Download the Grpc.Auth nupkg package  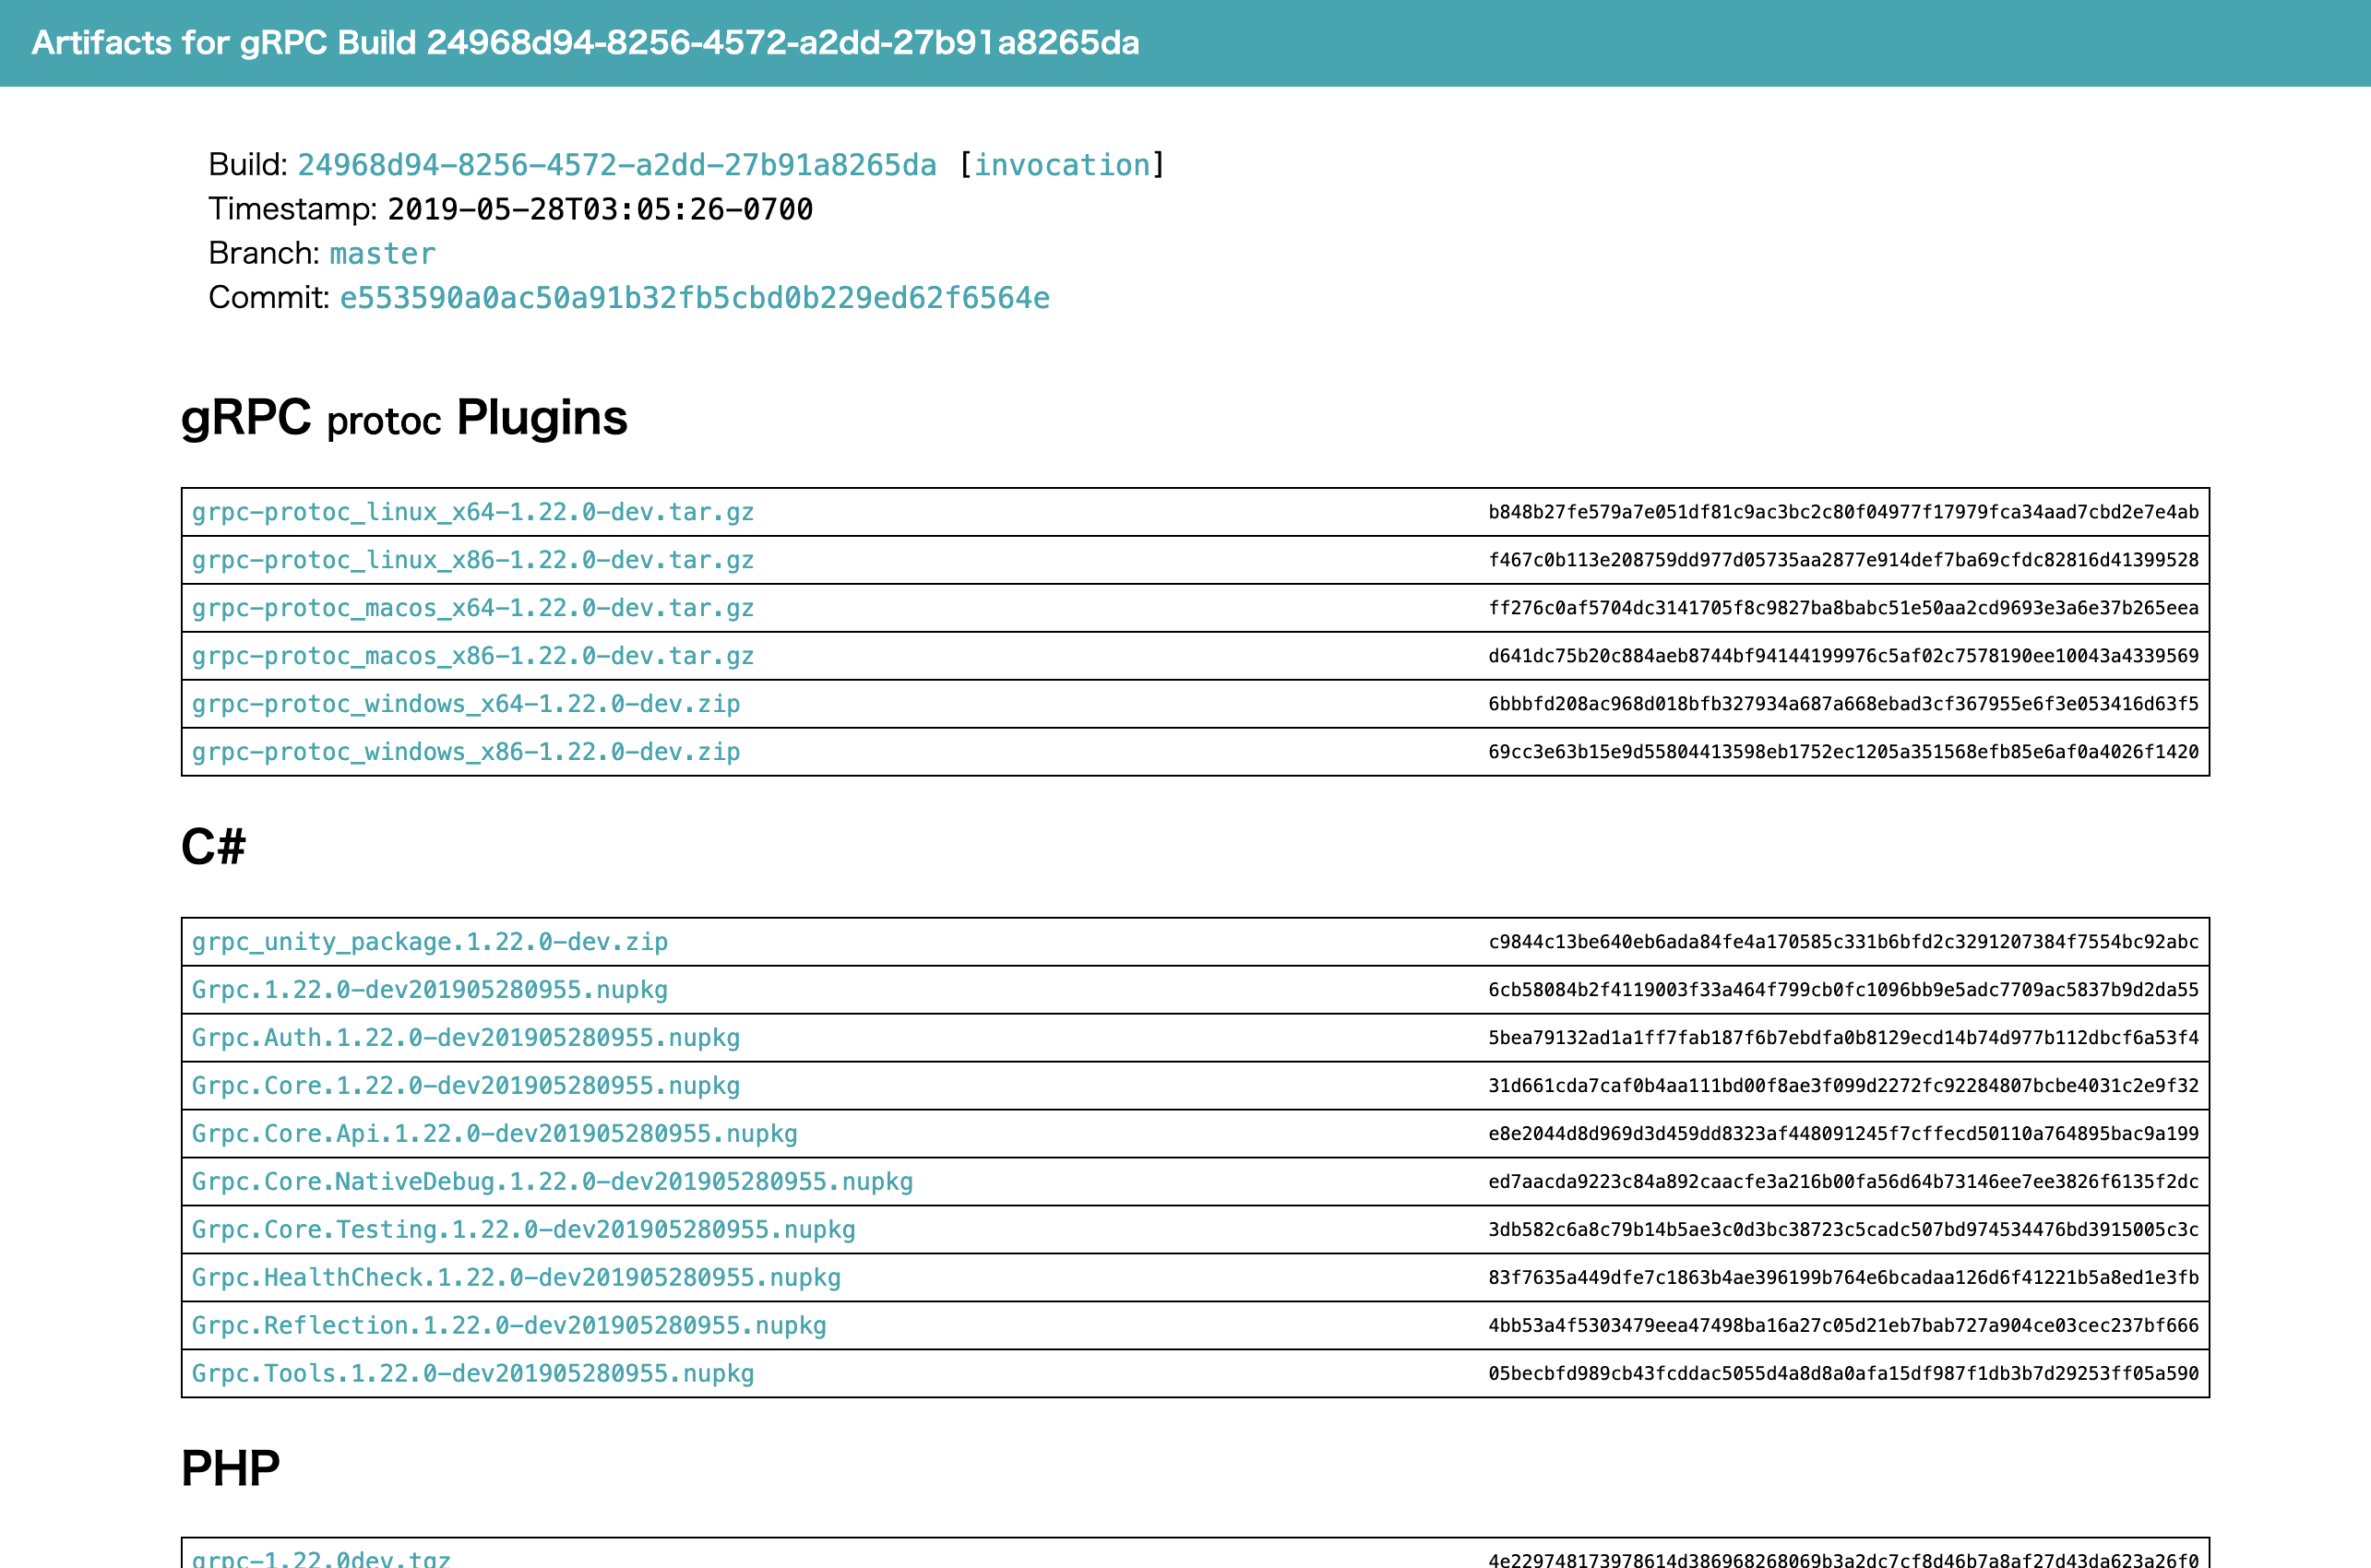[x=465, y=1038]
